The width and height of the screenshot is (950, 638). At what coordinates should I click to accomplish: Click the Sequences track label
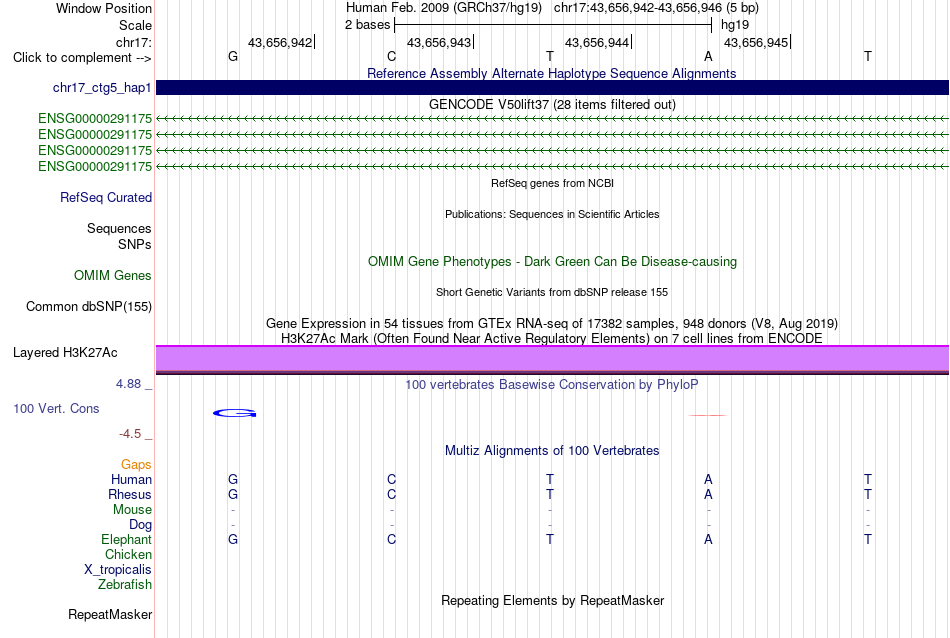(119, 228)
